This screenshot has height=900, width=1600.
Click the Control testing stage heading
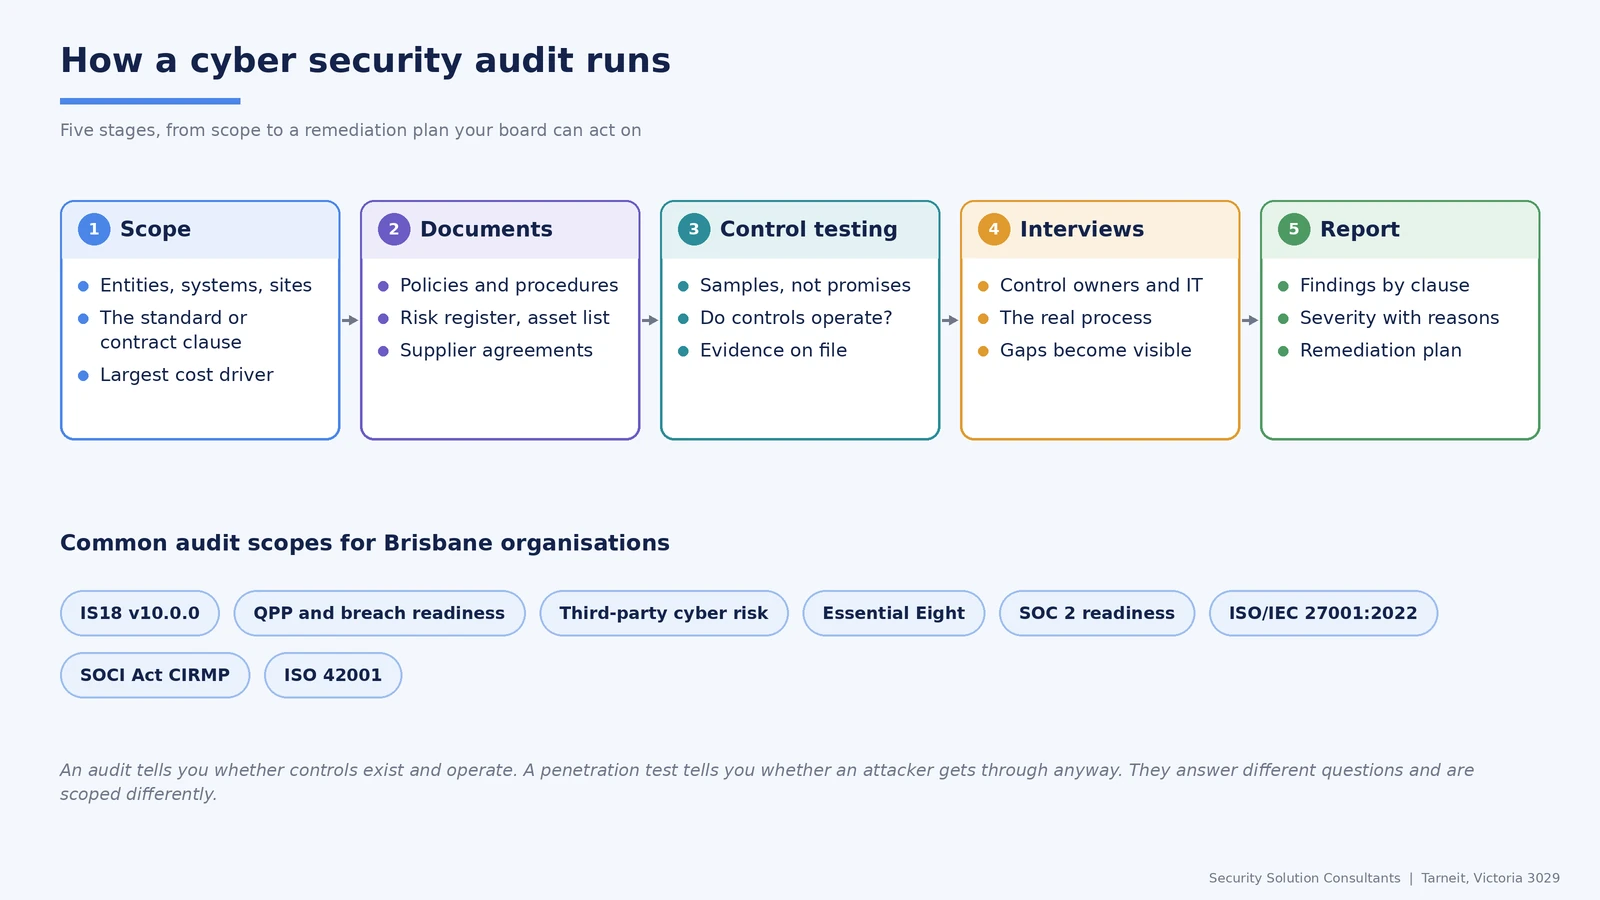tap(809, 229)
